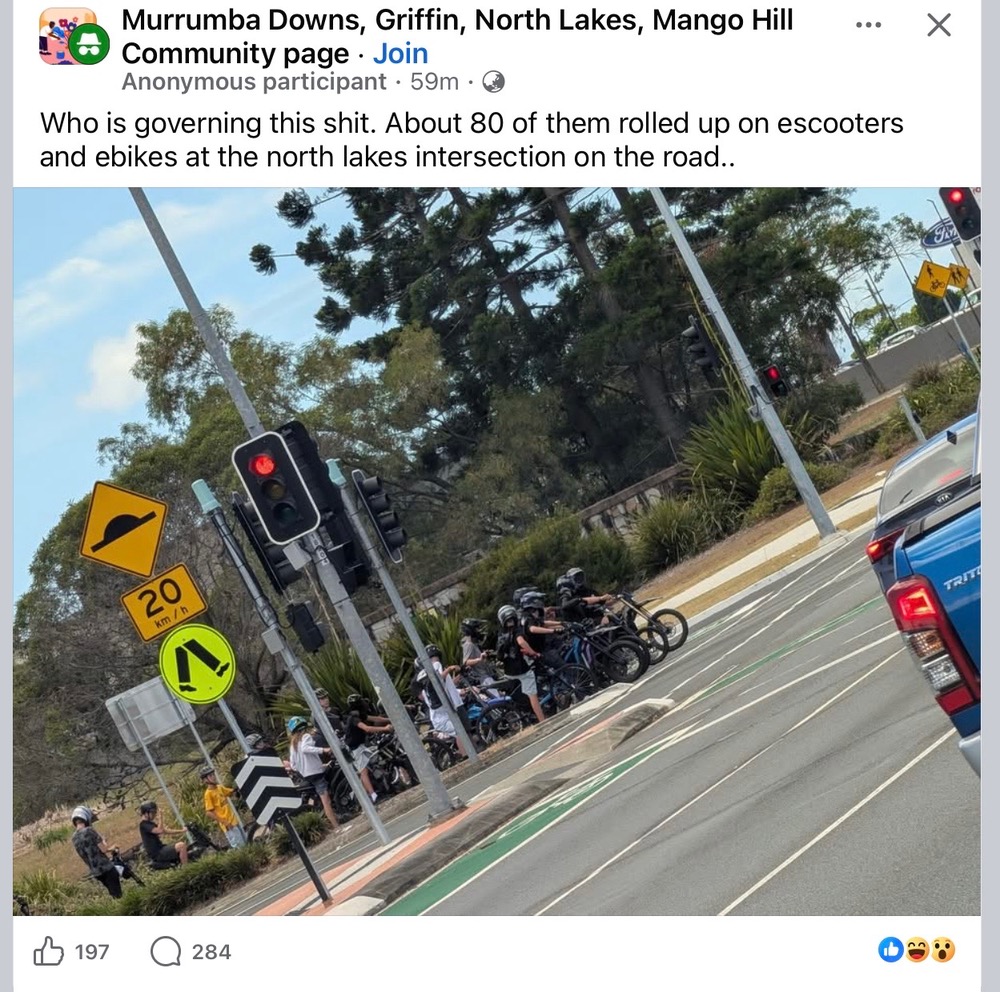
Task: Click the Haha laughing reaction emoji
Action: [917, 950]
